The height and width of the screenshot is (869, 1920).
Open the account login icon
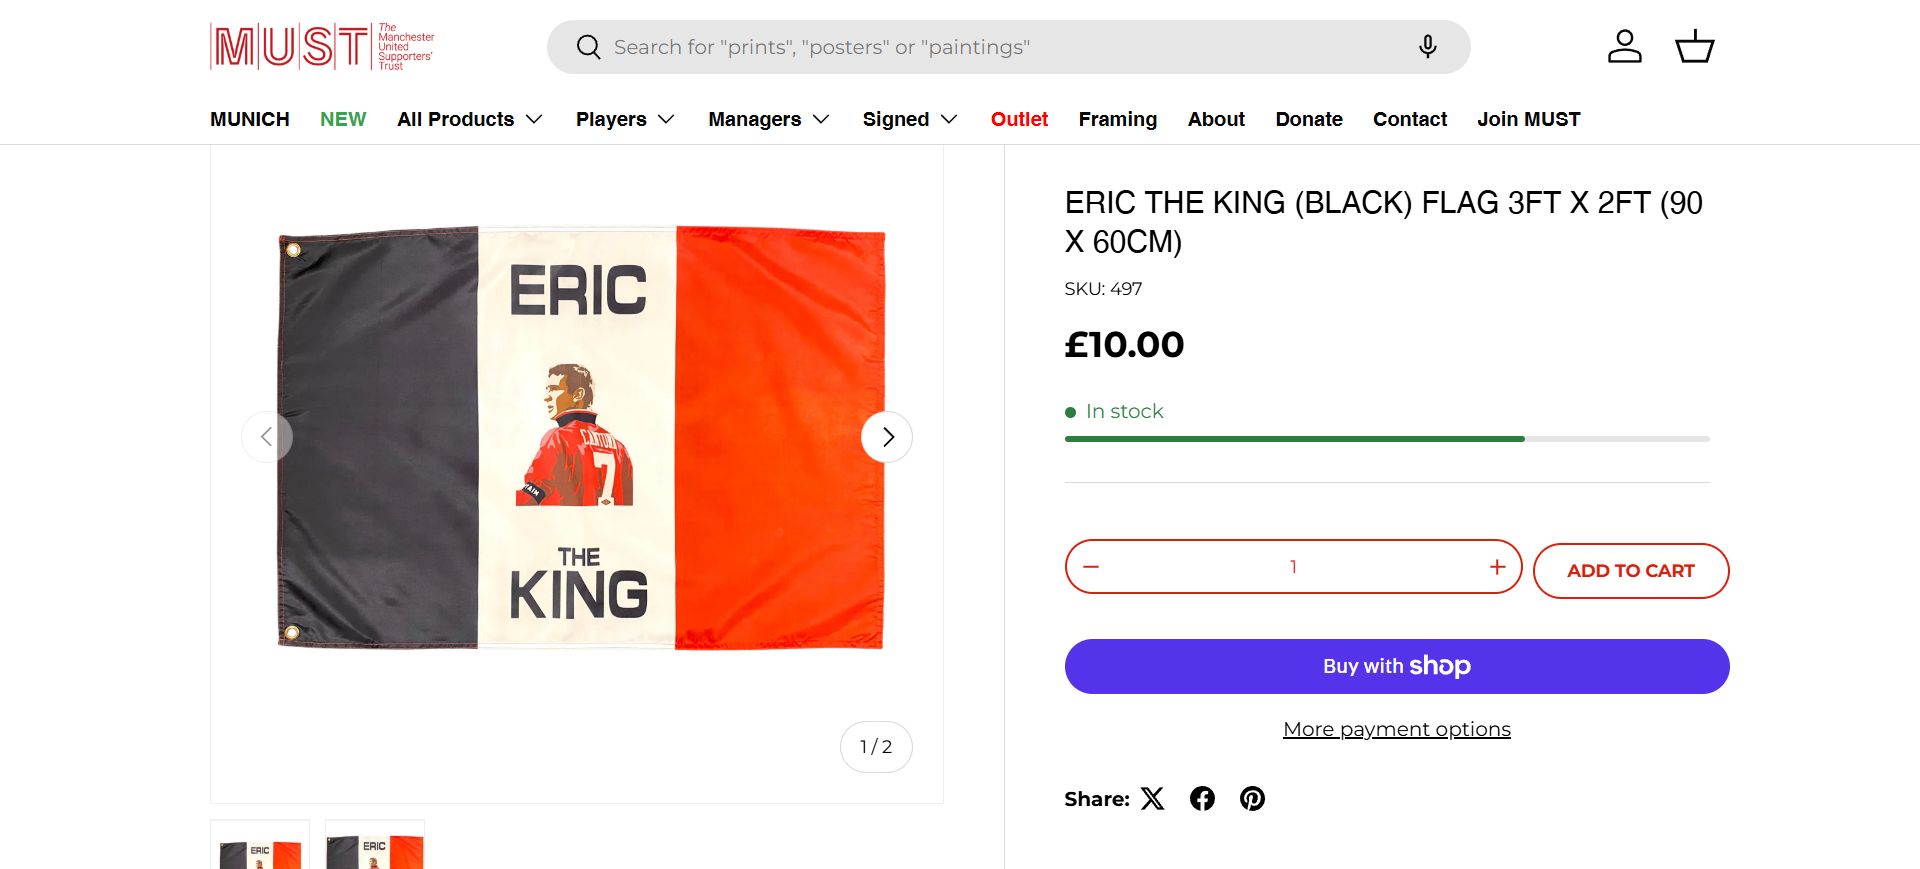[x=1624, y=47]
